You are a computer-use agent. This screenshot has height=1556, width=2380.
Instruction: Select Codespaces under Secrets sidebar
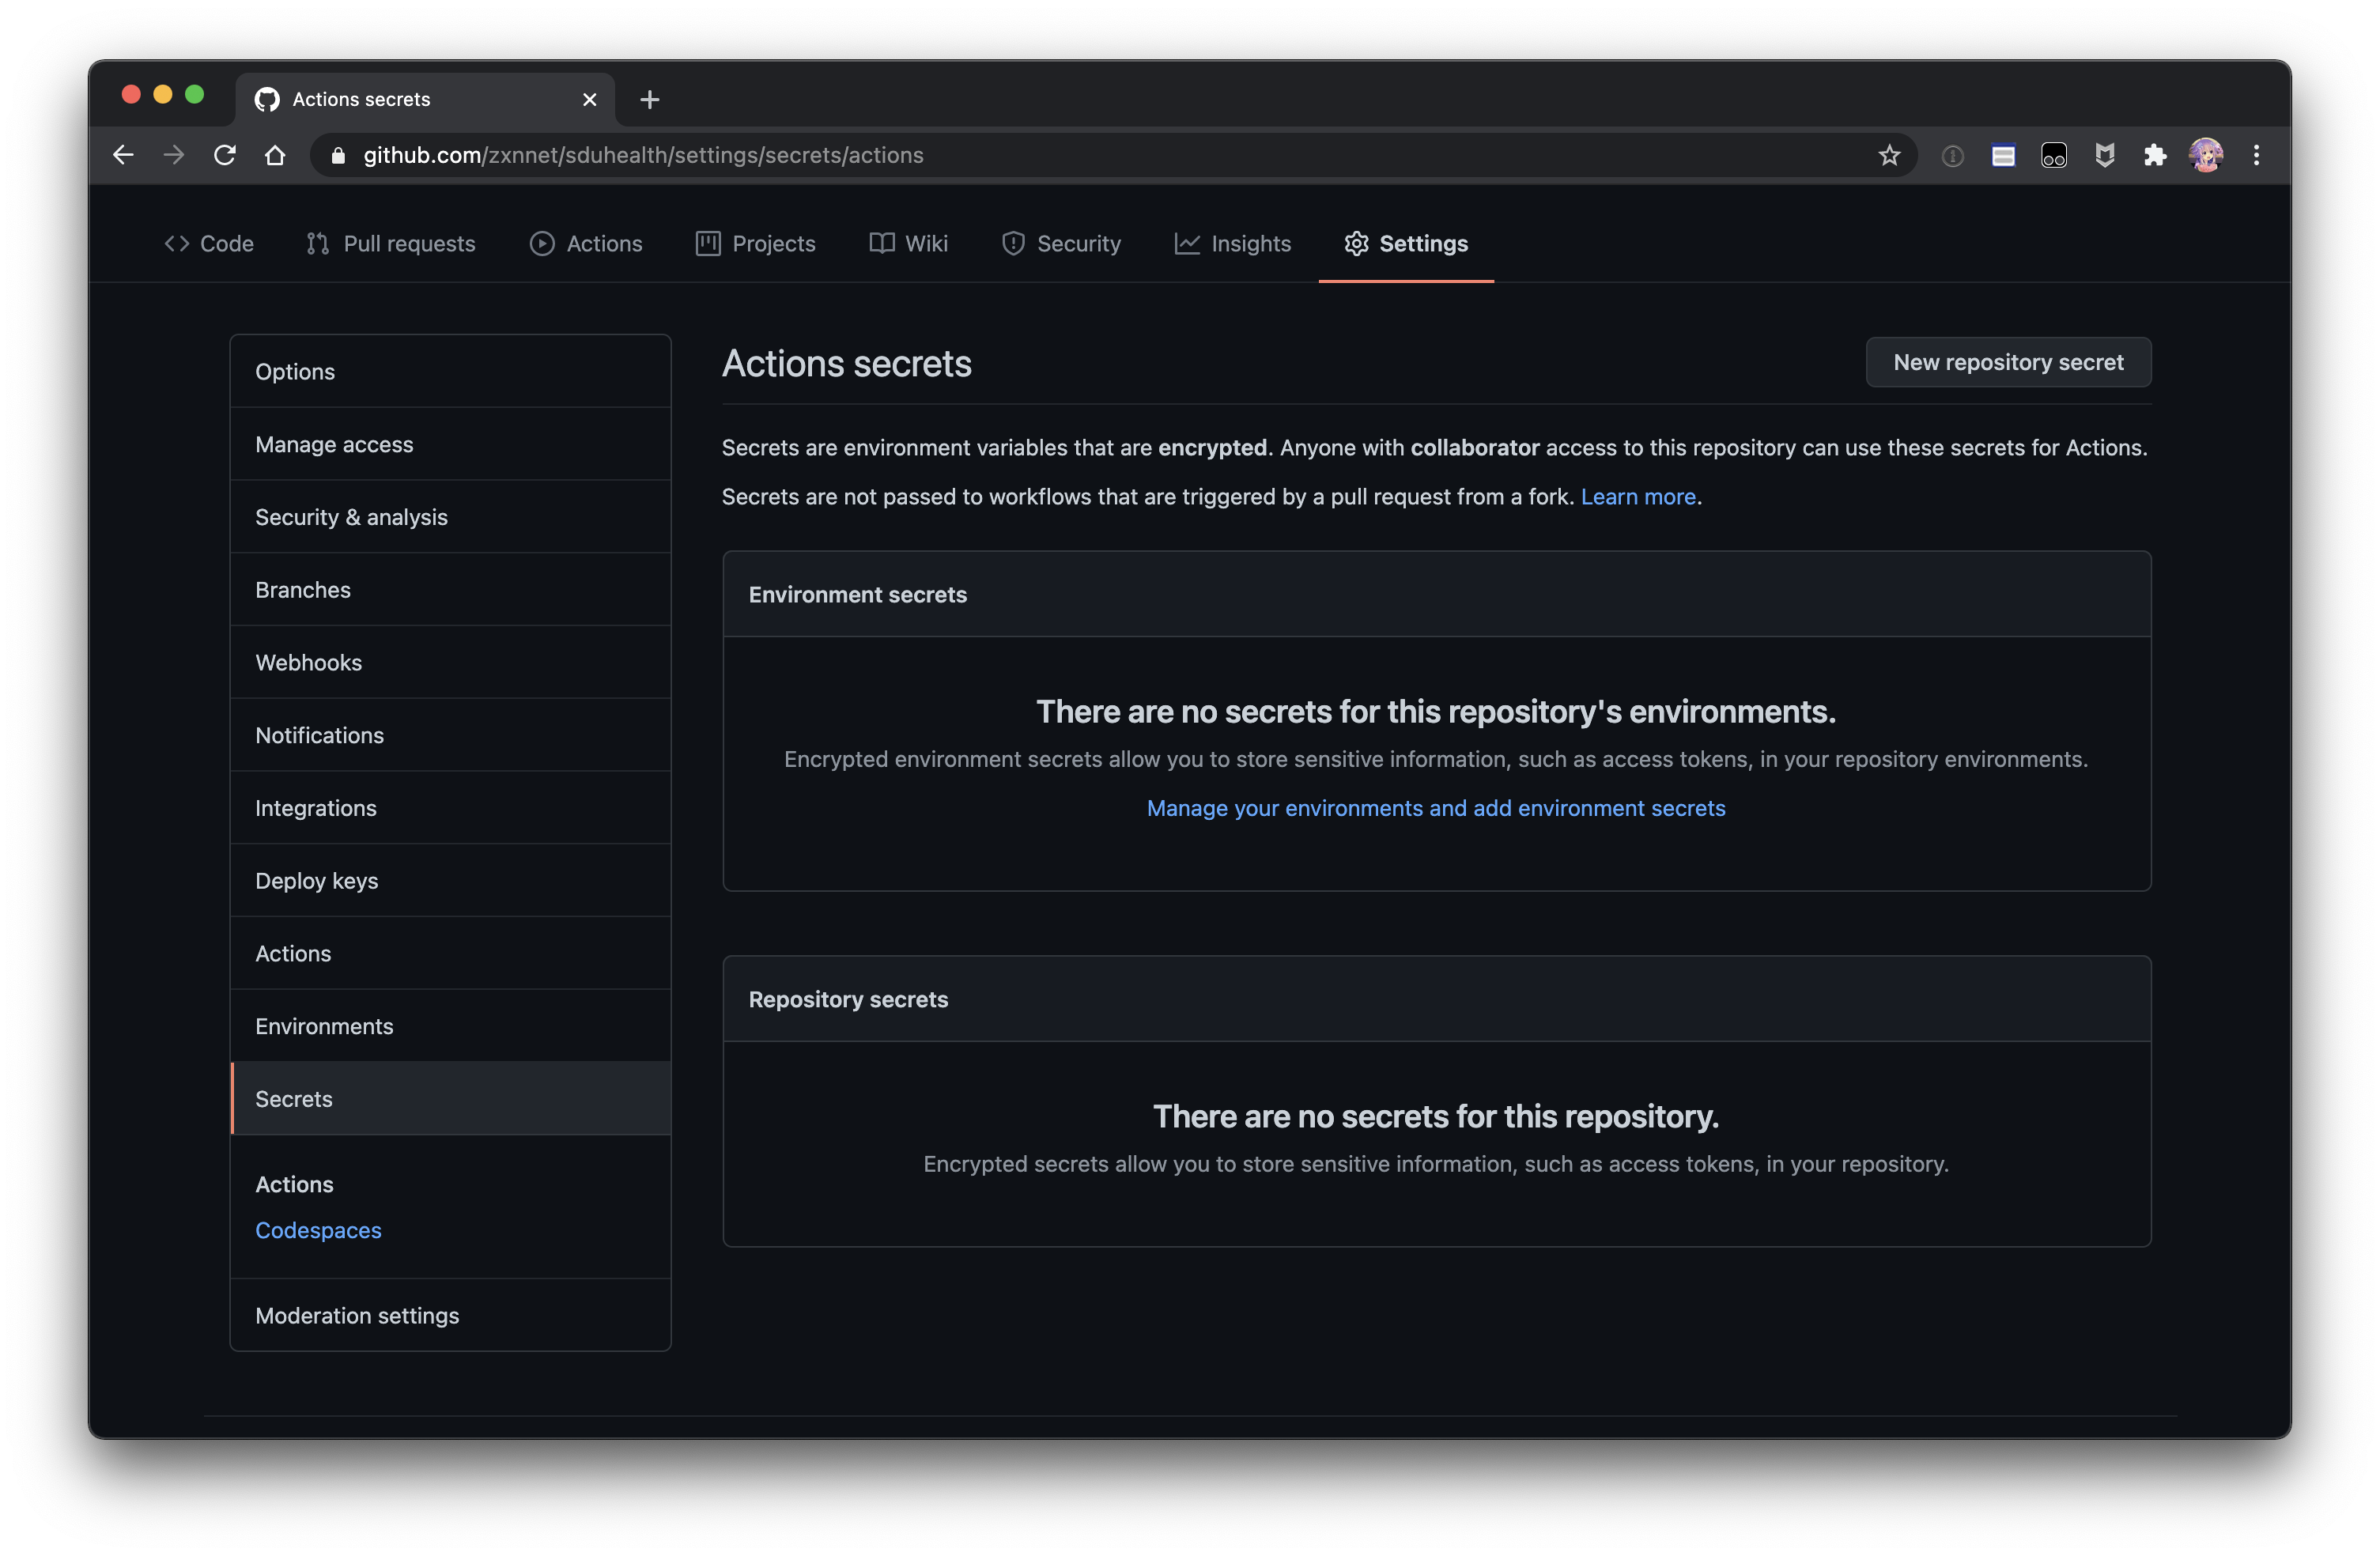click(x=318, y=1229)
